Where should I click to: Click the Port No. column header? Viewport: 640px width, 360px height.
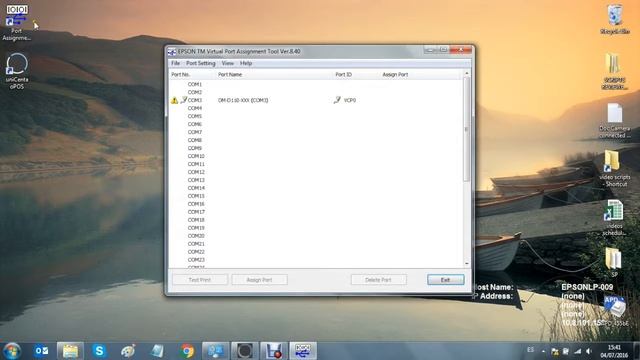(x=192, y=74)
